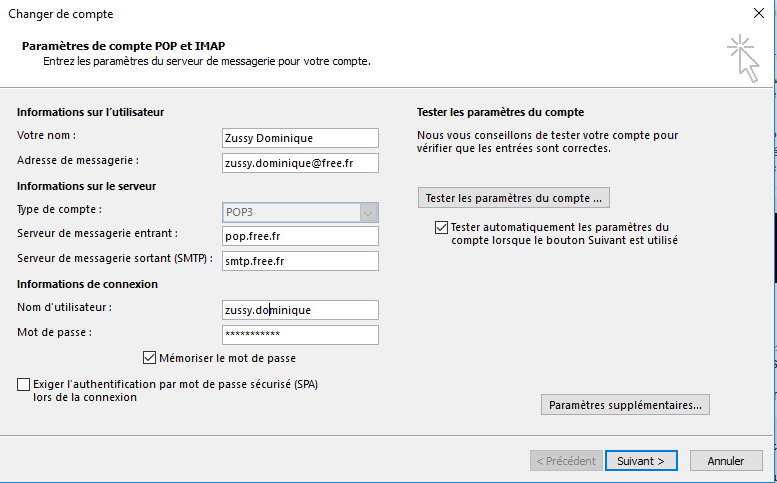777x483 pixels.
Task: Focus the Votre nom field
Action: pyautogui.click(x=300, y=138)
